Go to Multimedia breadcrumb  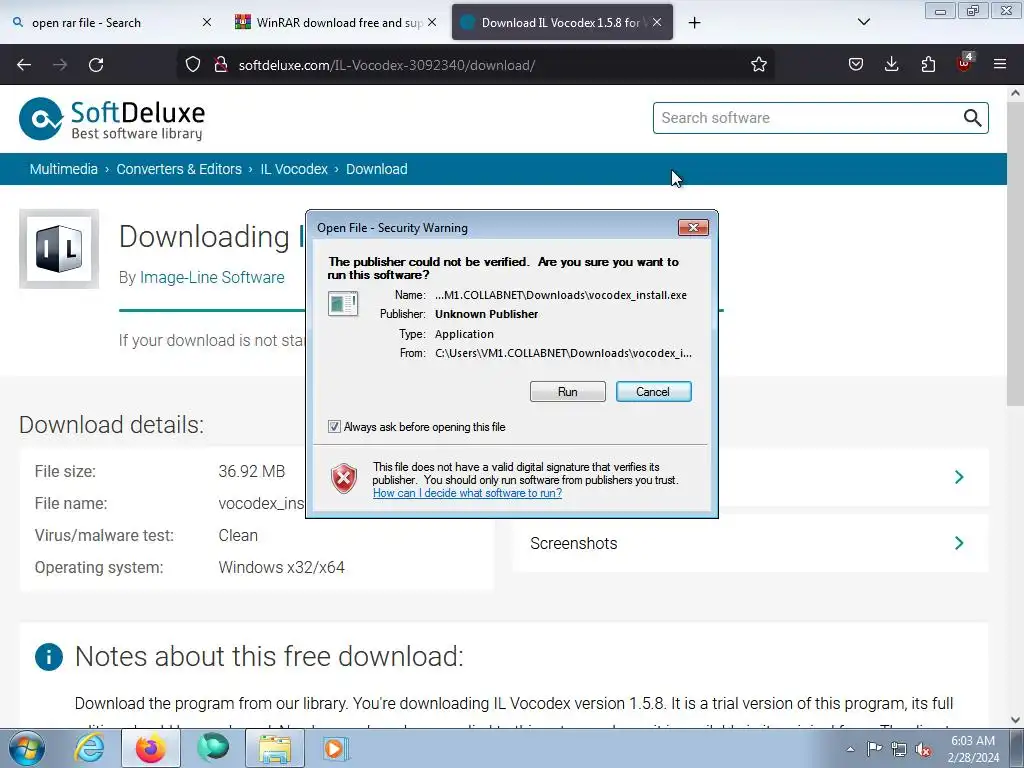point(63,169)
